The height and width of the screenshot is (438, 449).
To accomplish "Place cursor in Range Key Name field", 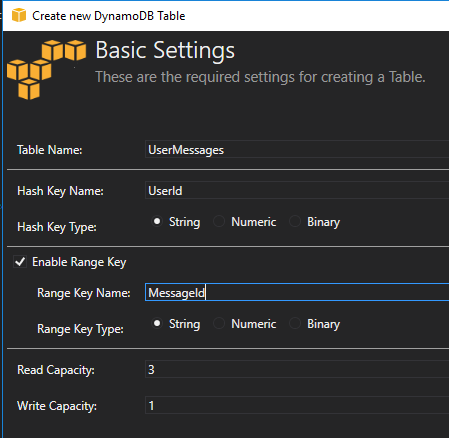I will pyautogui.click(x=297, y=292).
